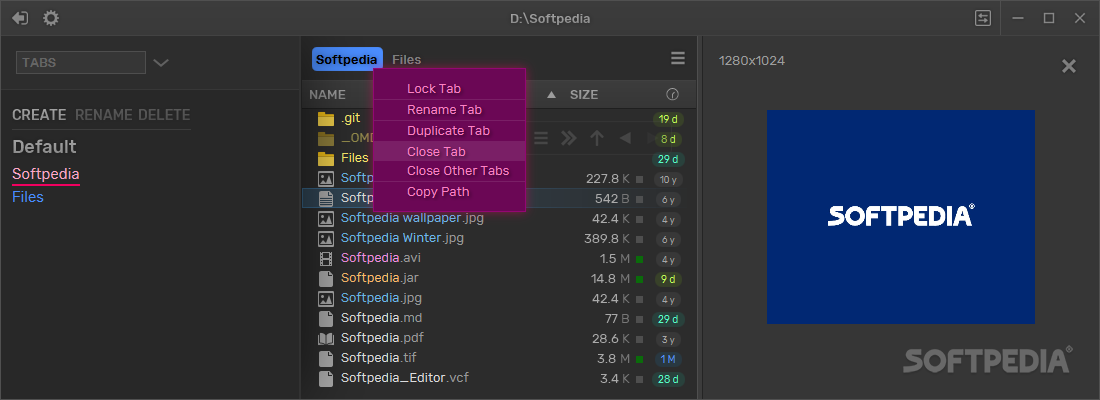1100x400 pixels.
Task: Click file icon of Softpedia.jar
Action: pos(326,279)
